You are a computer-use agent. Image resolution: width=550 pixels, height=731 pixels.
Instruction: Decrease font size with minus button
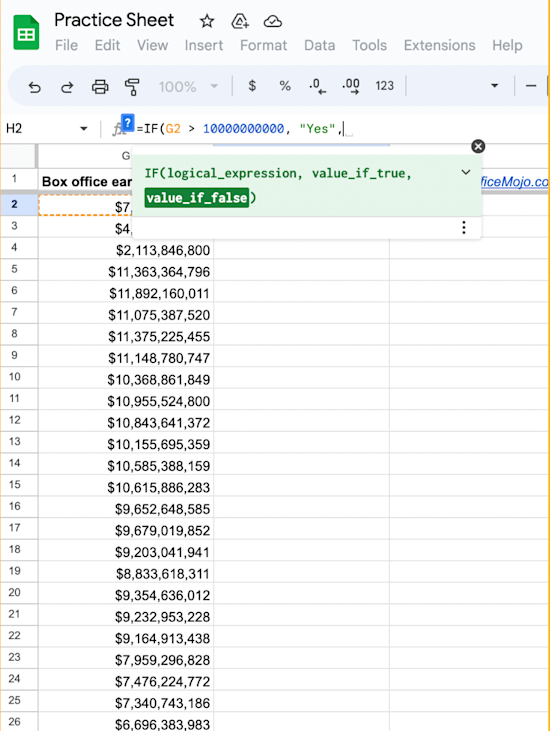point(531,86)
